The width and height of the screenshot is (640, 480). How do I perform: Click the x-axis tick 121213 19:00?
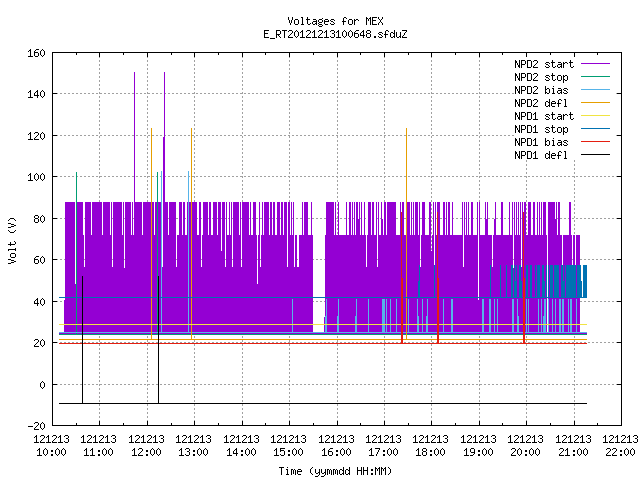pos(479,446)
